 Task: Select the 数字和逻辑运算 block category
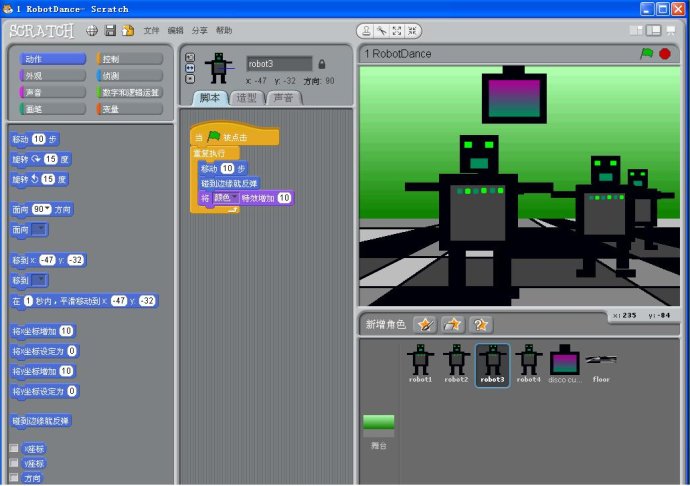click(x=130, y=92)
